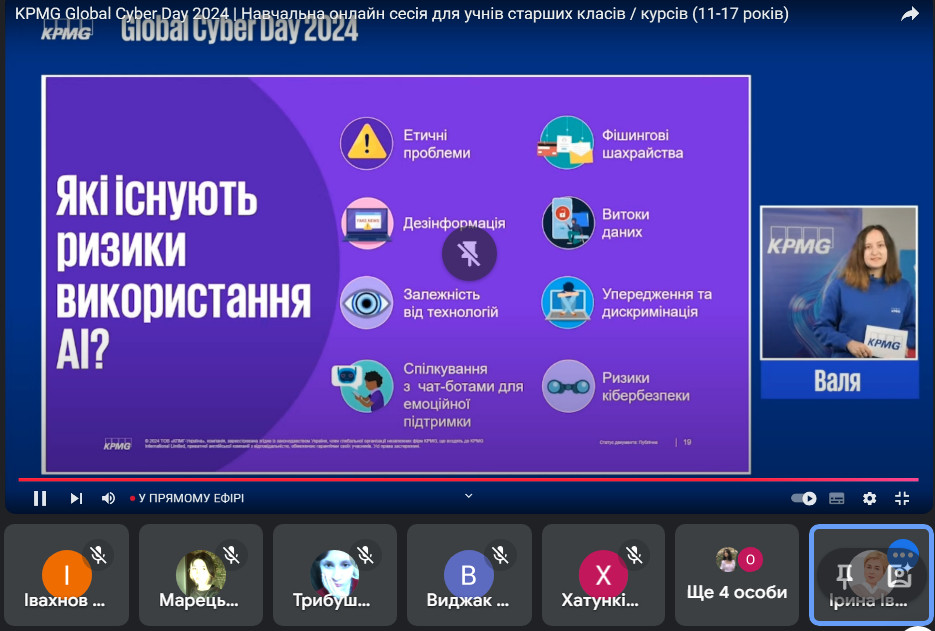935x631 pixels.
Task: Exit full screen mode in player
Action: point(902,498)
